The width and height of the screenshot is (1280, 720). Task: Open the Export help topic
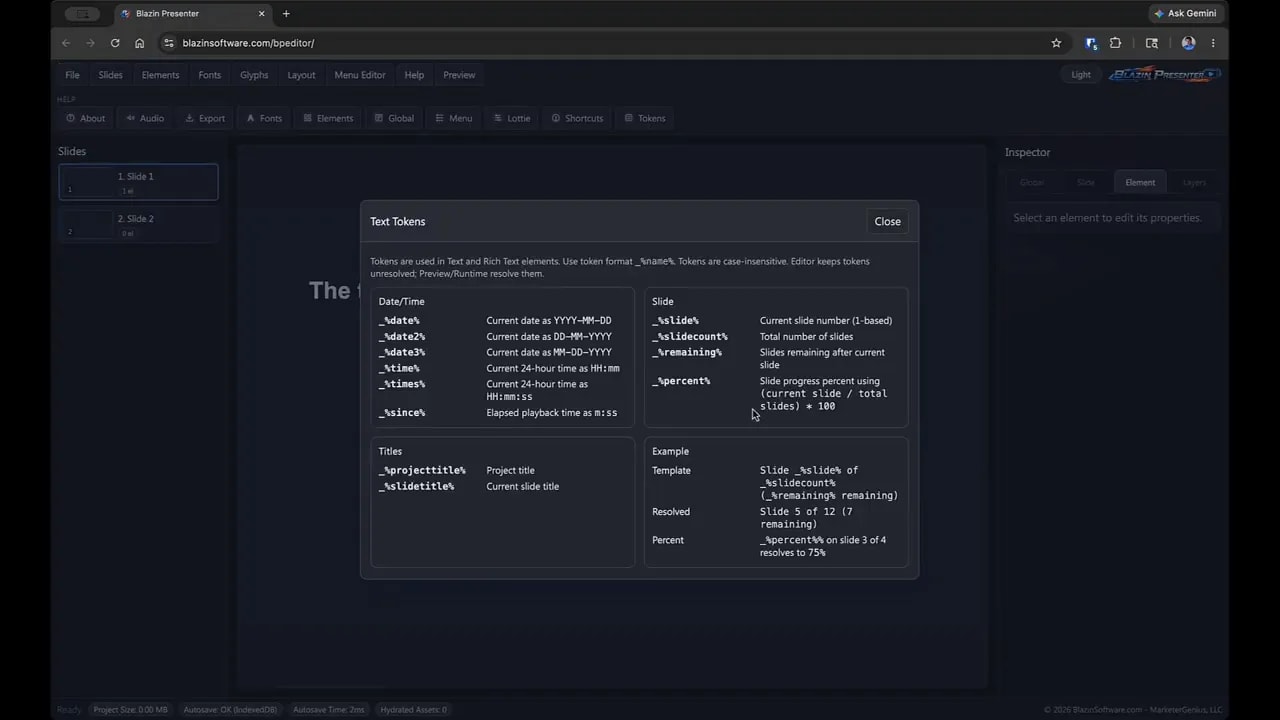click(205, 118)
